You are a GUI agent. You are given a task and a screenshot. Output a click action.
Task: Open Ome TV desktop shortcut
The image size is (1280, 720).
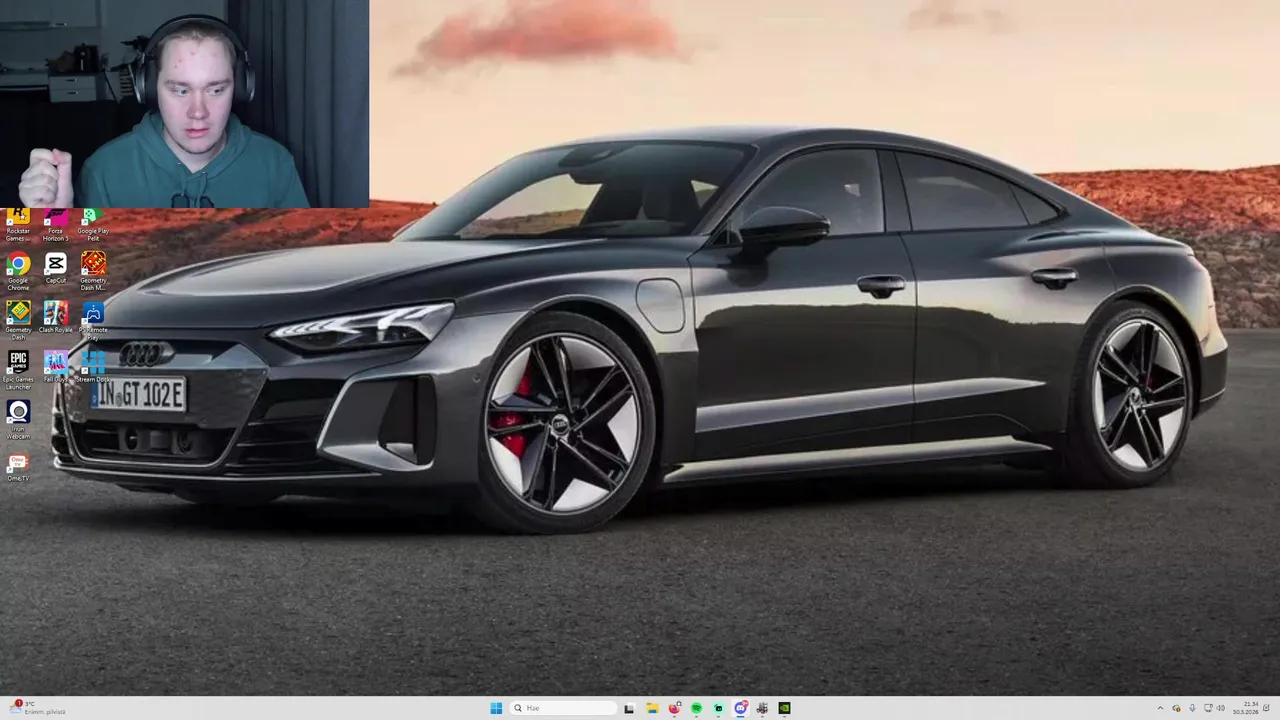[18, 467]
